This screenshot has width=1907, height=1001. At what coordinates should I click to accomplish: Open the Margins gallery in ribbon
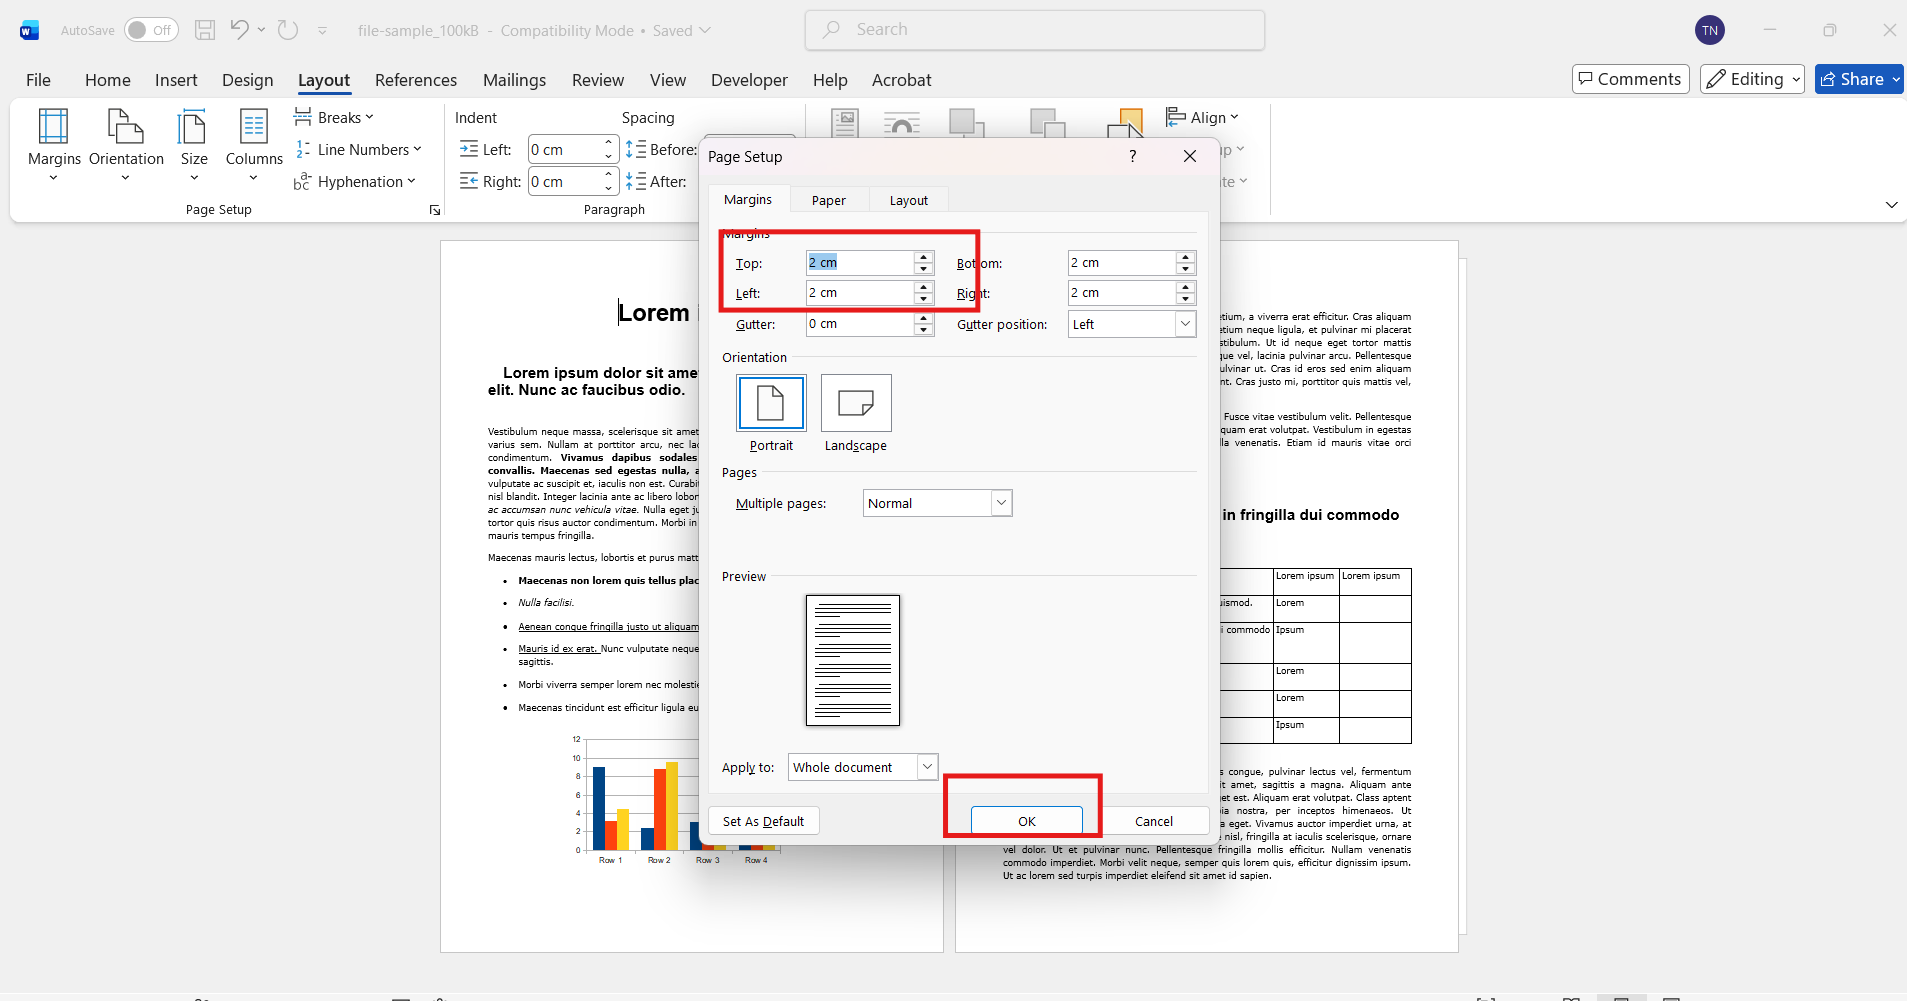(x=54, y=145)
